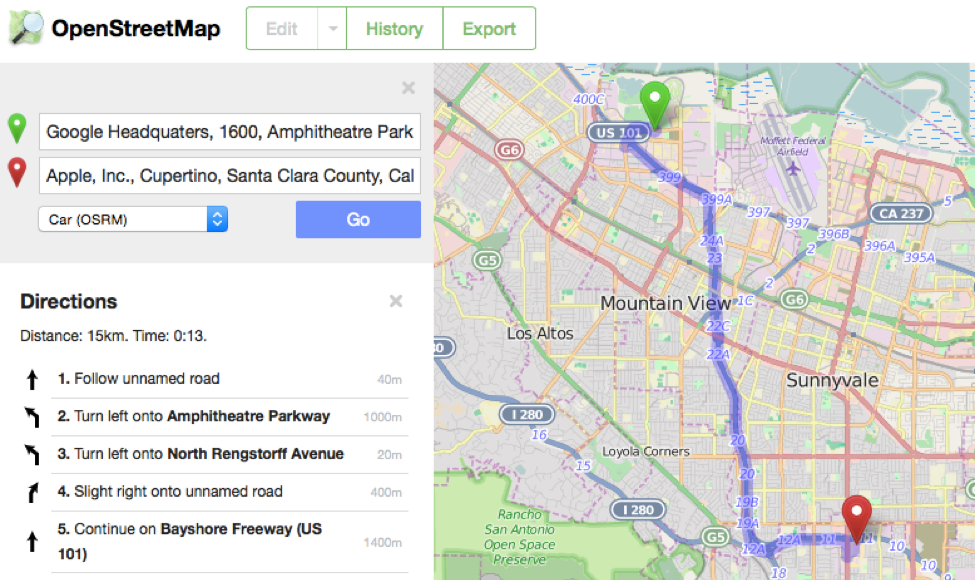Close the Directions panel
Screen dimensions: 975x580
pyautogui.click(x=396, y=302)
